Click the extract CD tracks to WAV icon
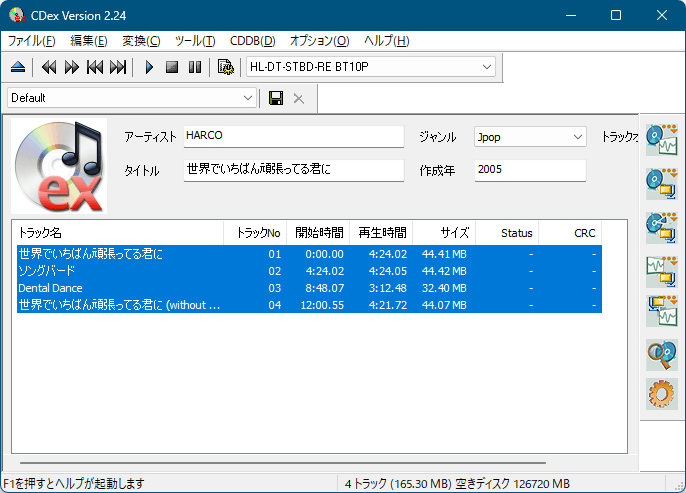 point(661,138)
